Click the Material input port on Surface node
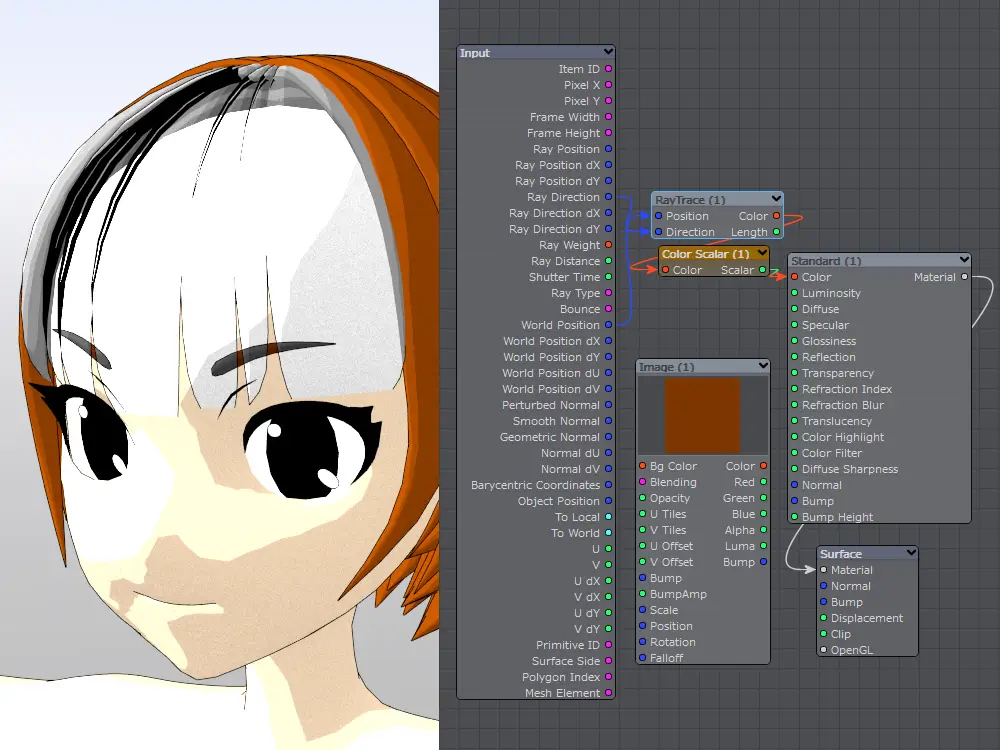Screen dimensions: 1000x750 tap(823, 570)
